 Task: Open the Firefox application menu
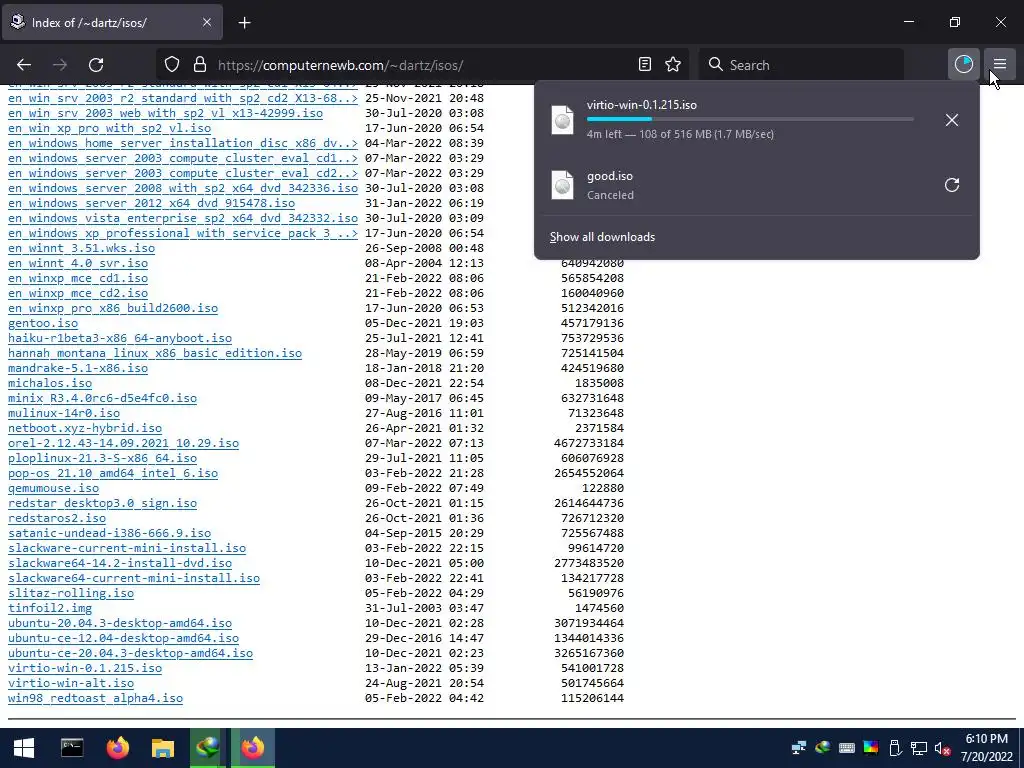pyautogui.click(x=1000, y=64)
